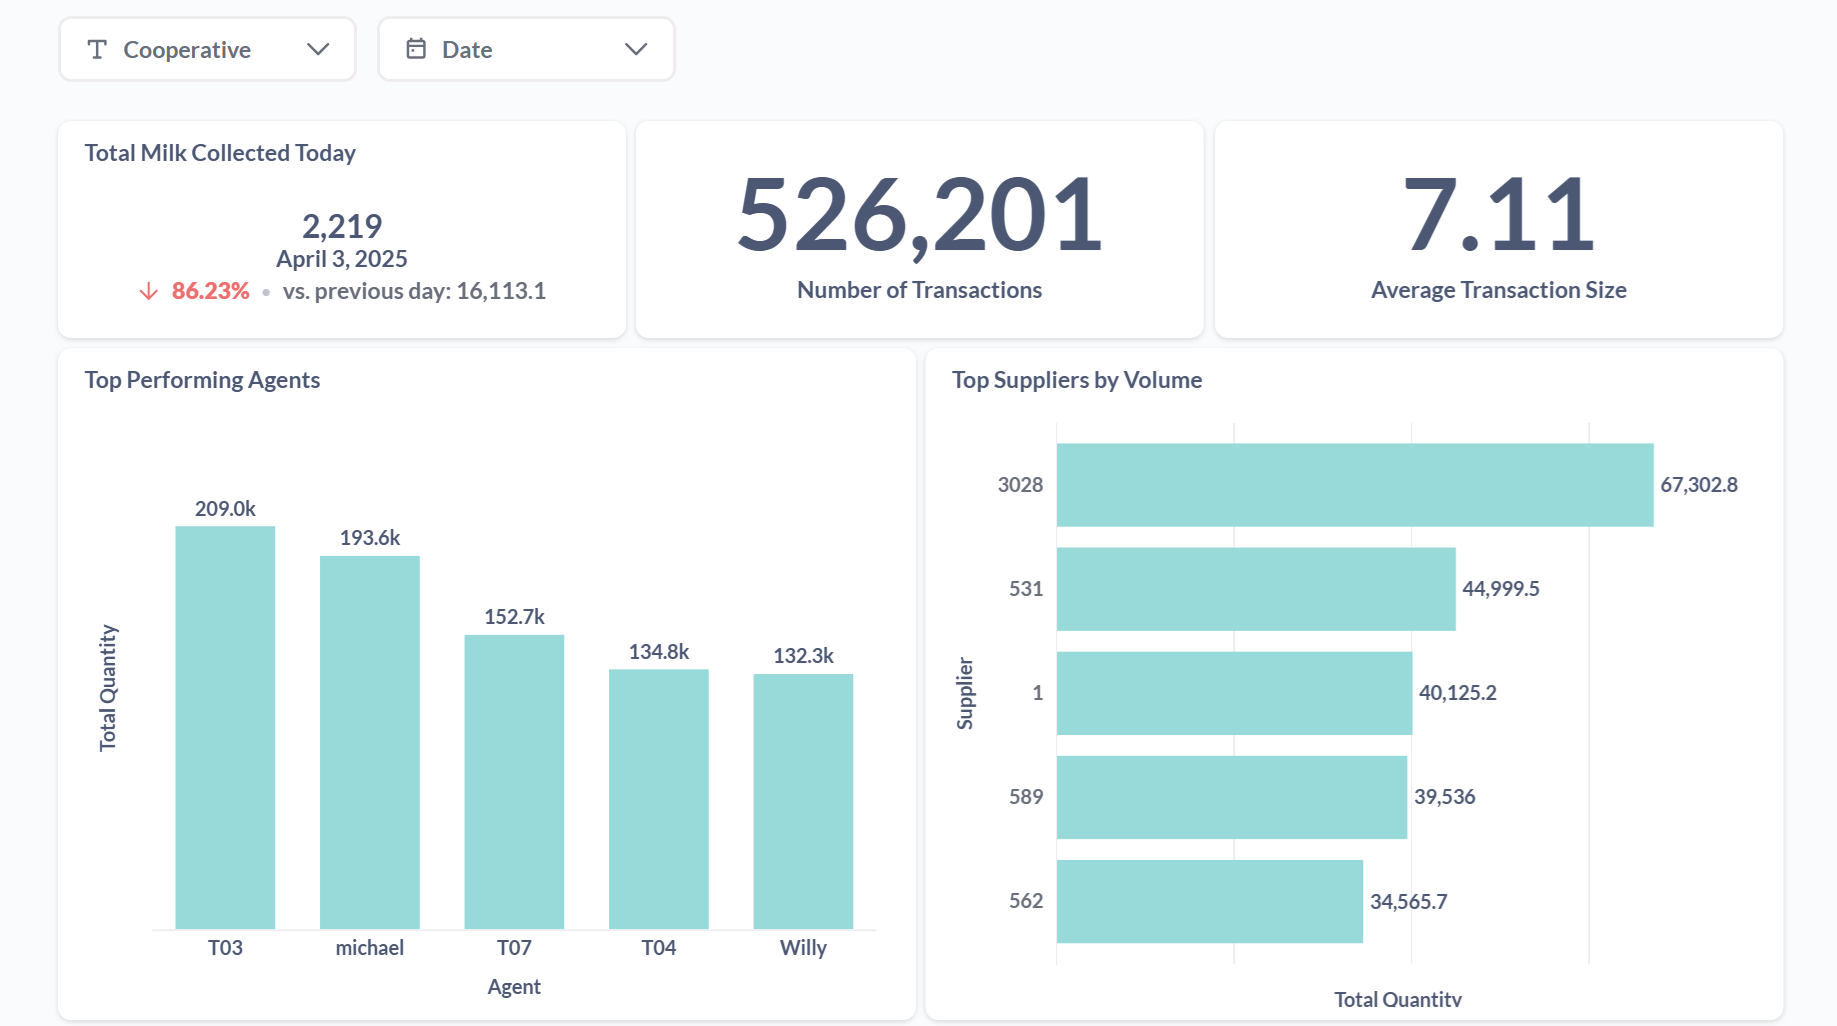Select the bar for supplier 531
This screenshot has height=1026, width=1837.
(1256, 589)
